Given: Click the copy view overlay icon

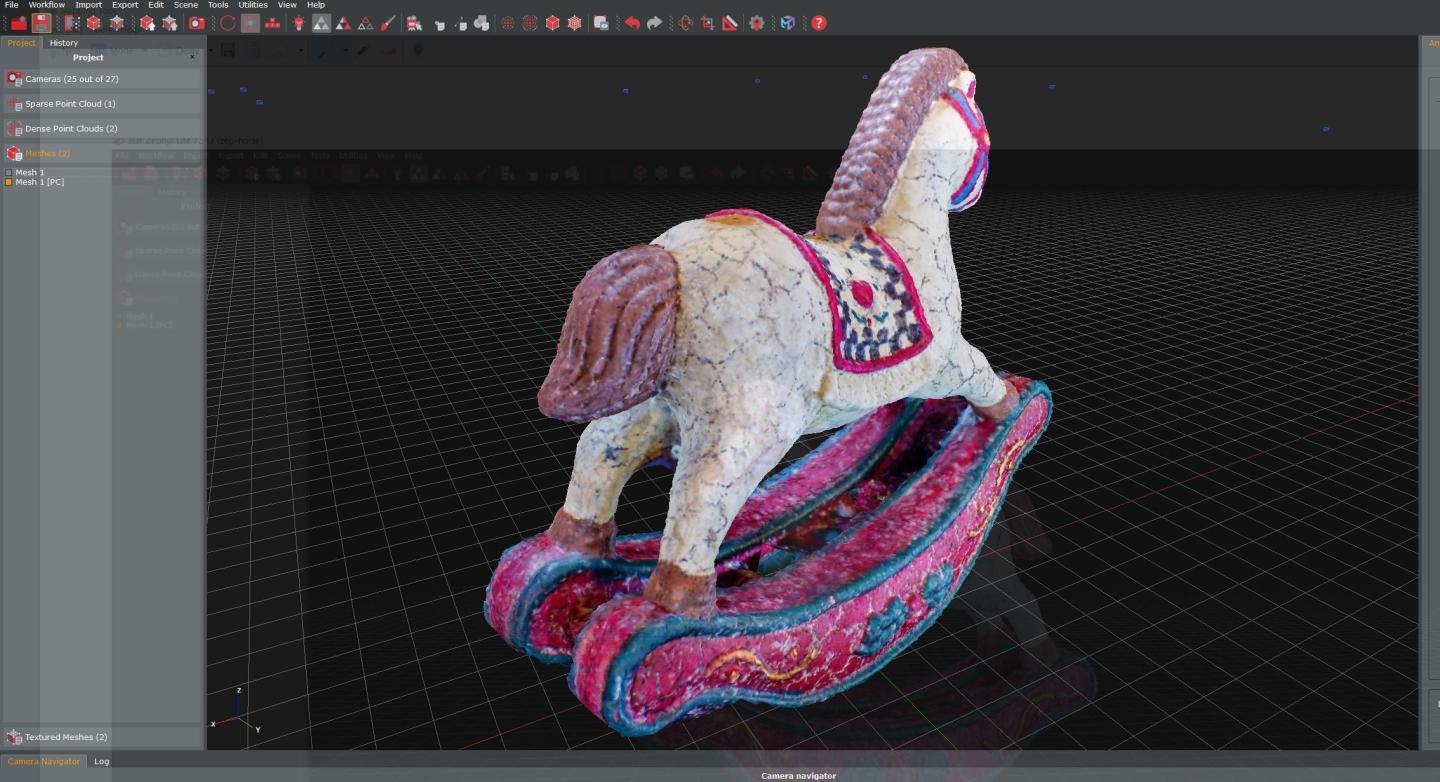Looking at the screenshot, I should pyautogui.click(x=601, y=23).
